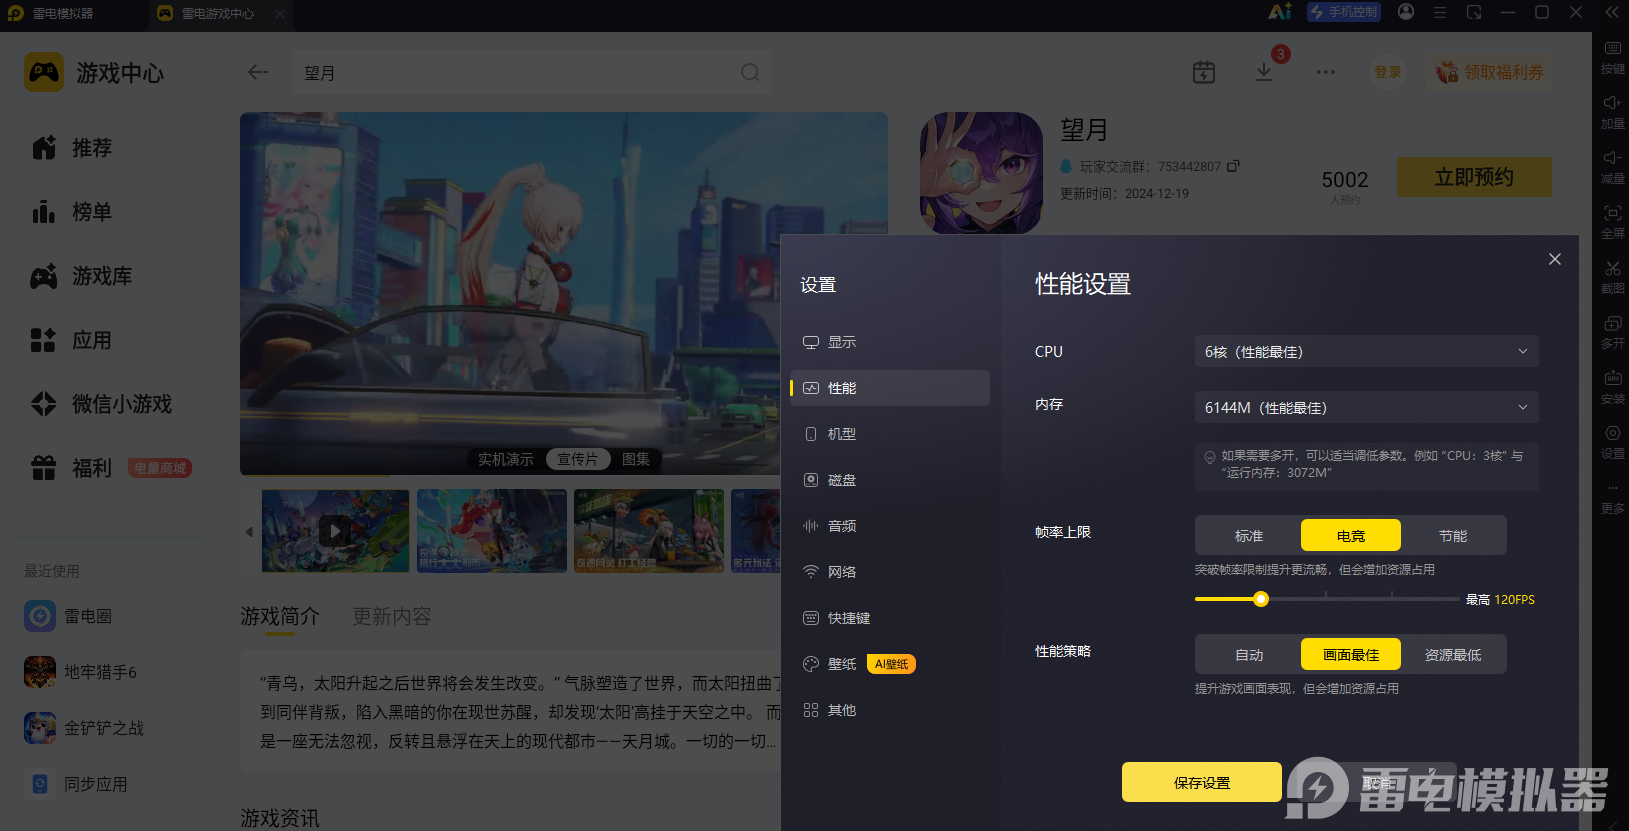Launch 金铲铲之战 from recently used

[84, 728]
